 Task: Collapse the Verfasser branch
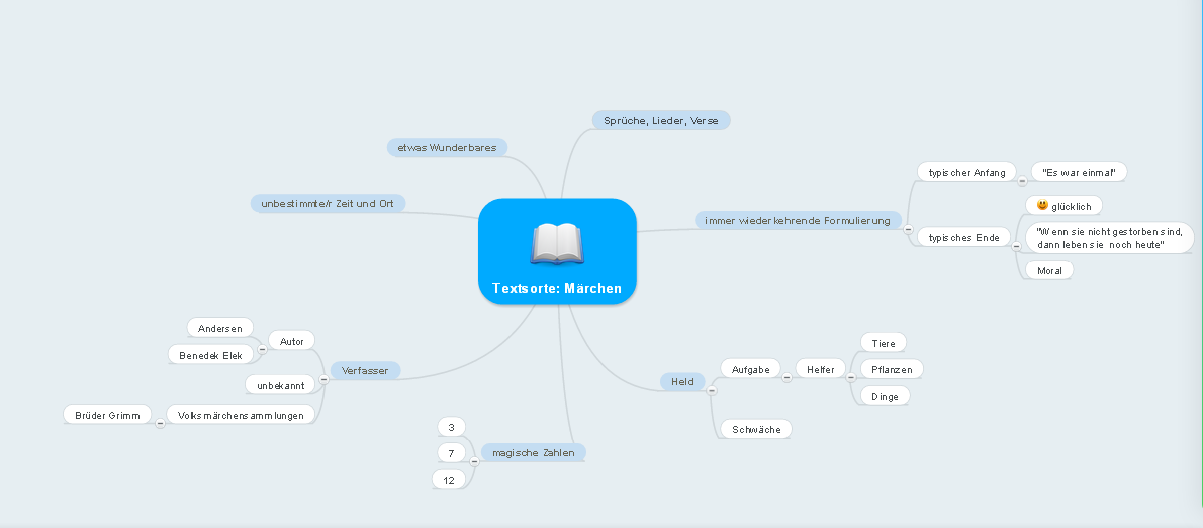click(323, 378)
